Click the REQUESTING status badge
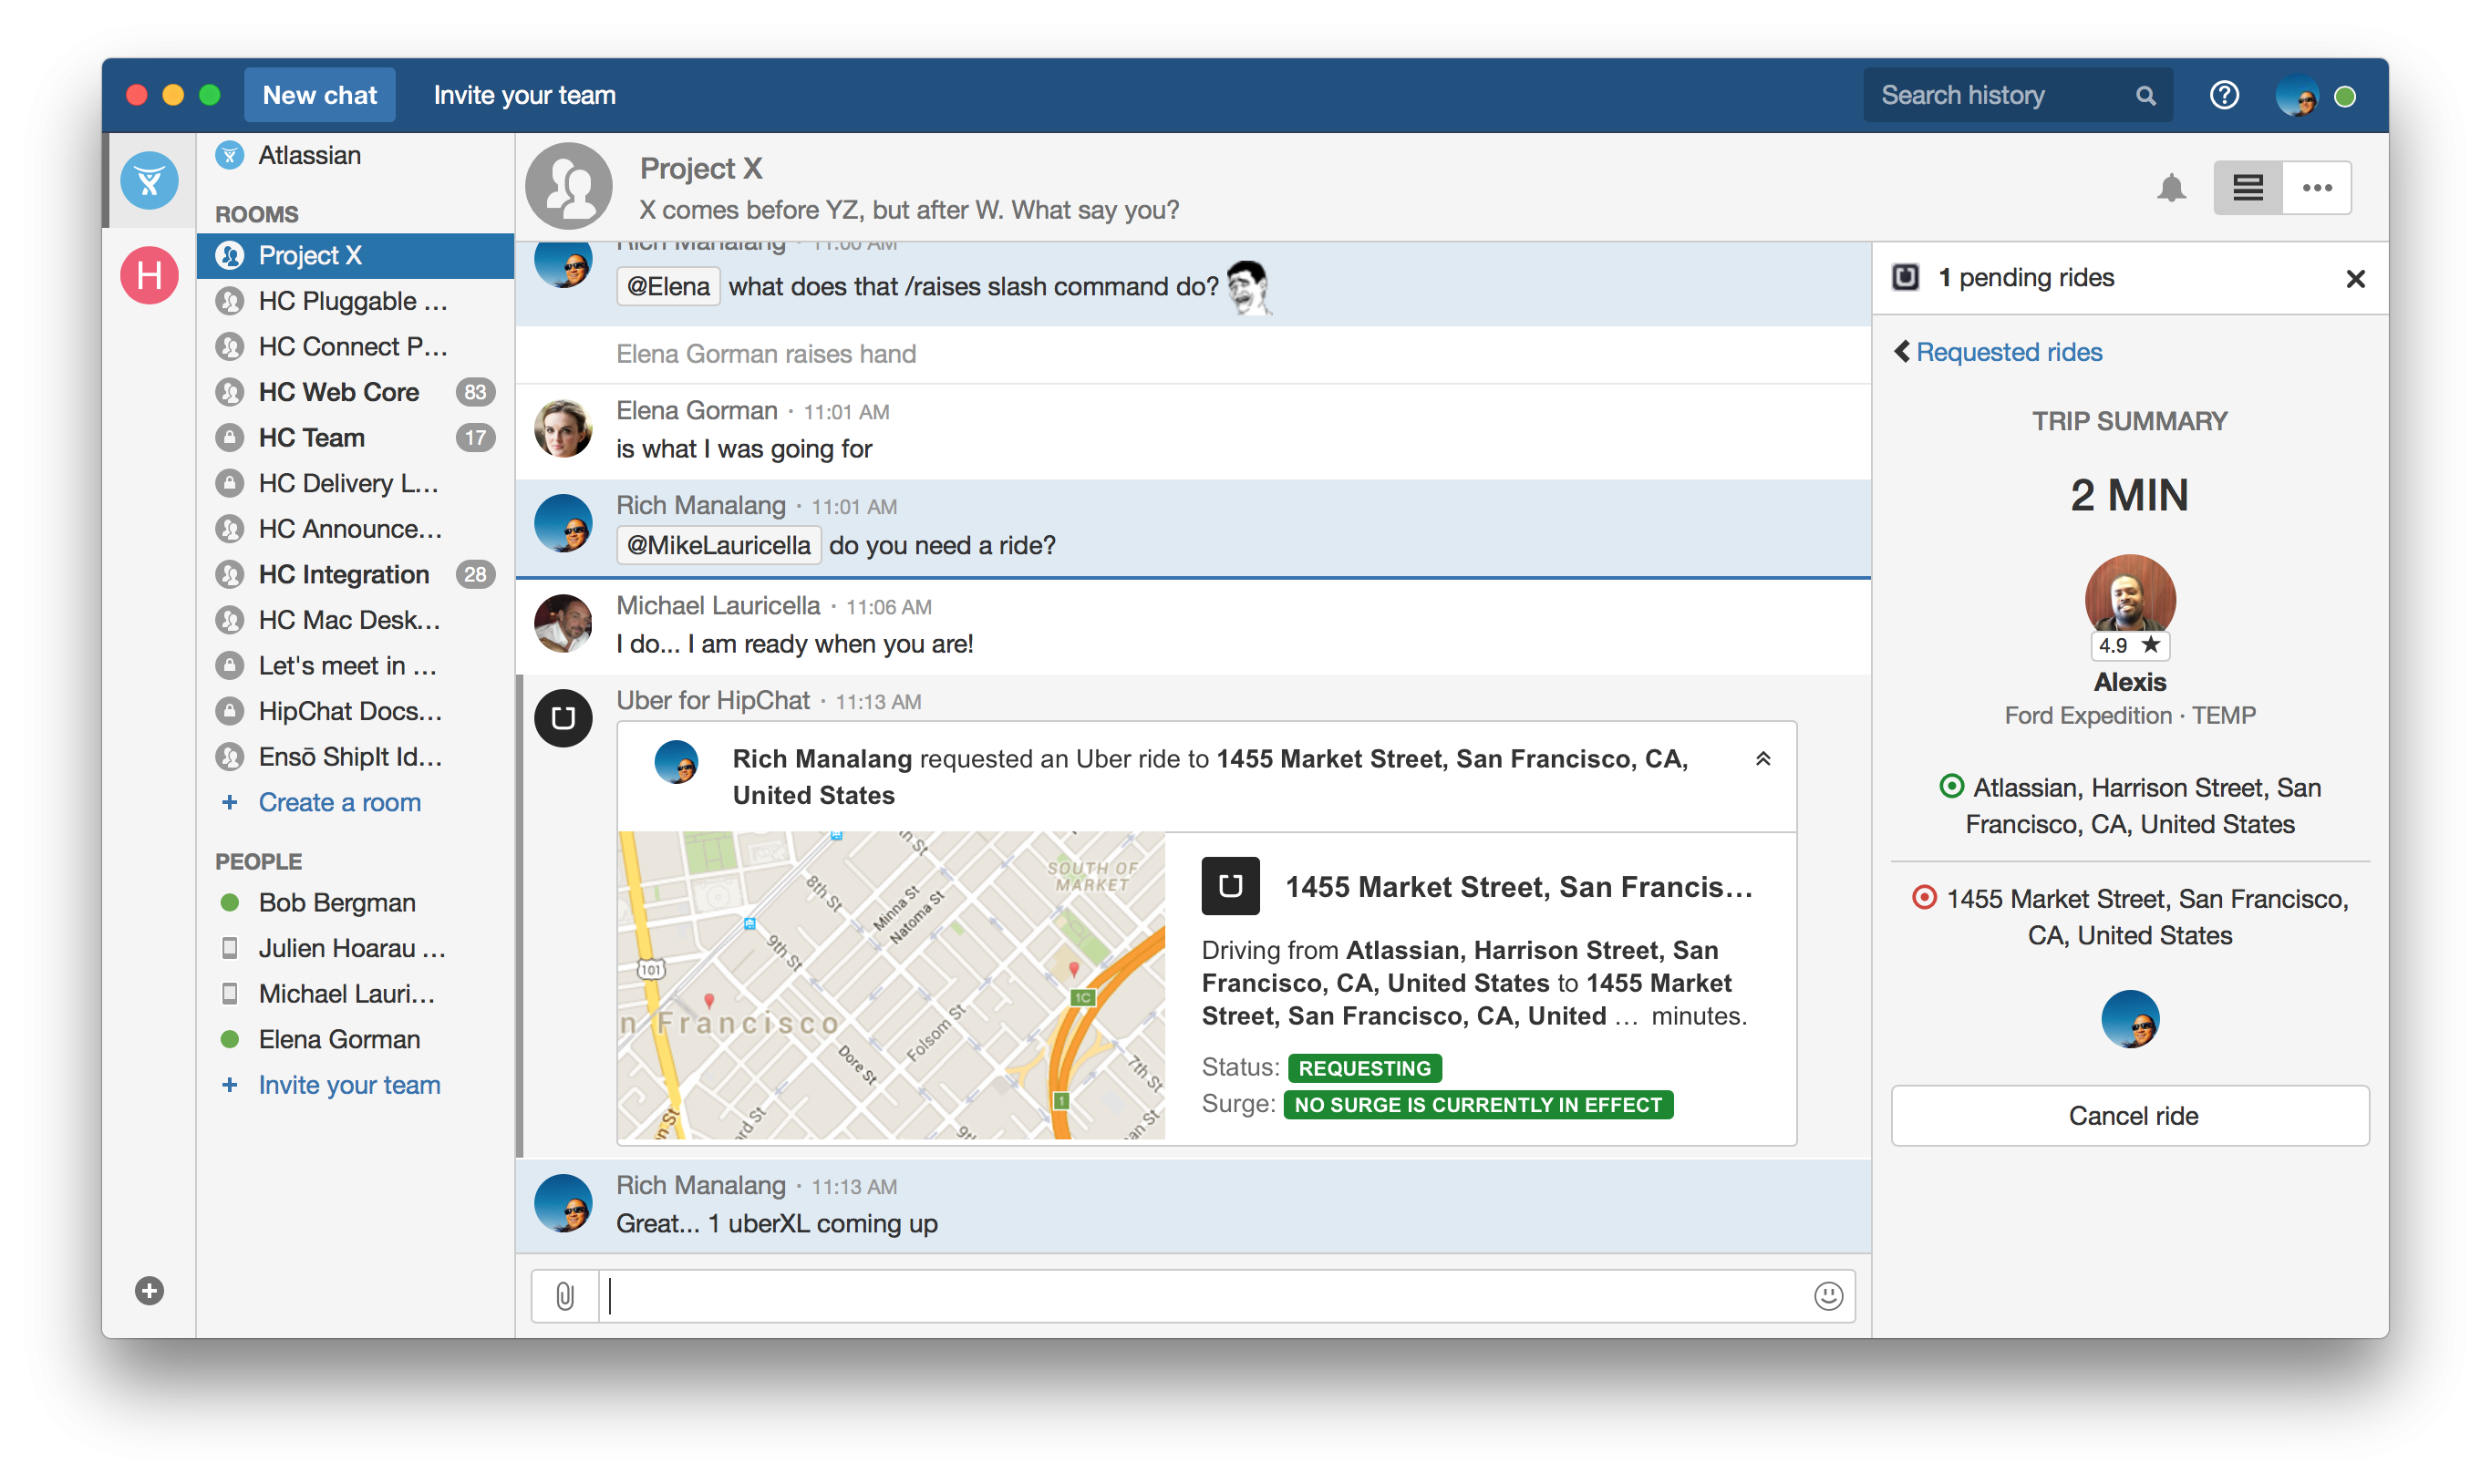The image size is (2491, 1484). pos(1364,1069)
